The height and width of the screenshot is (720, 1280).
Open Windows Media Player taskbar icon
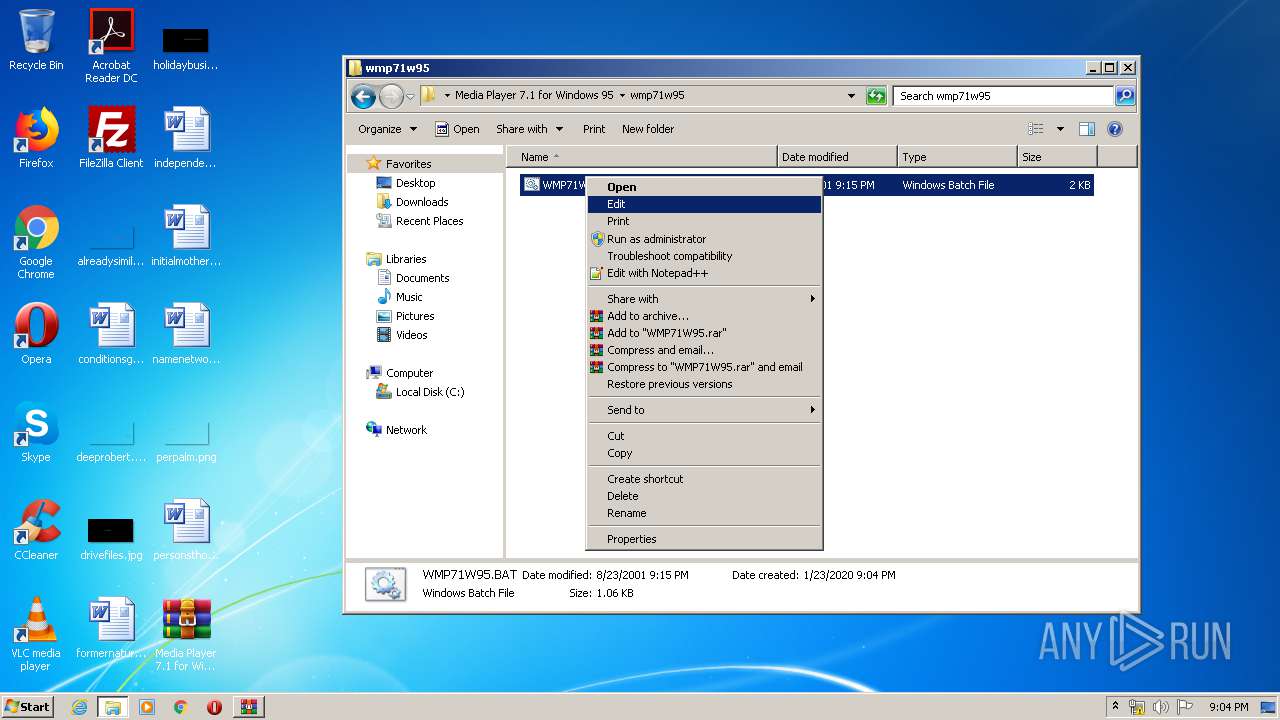pos(147,707)
